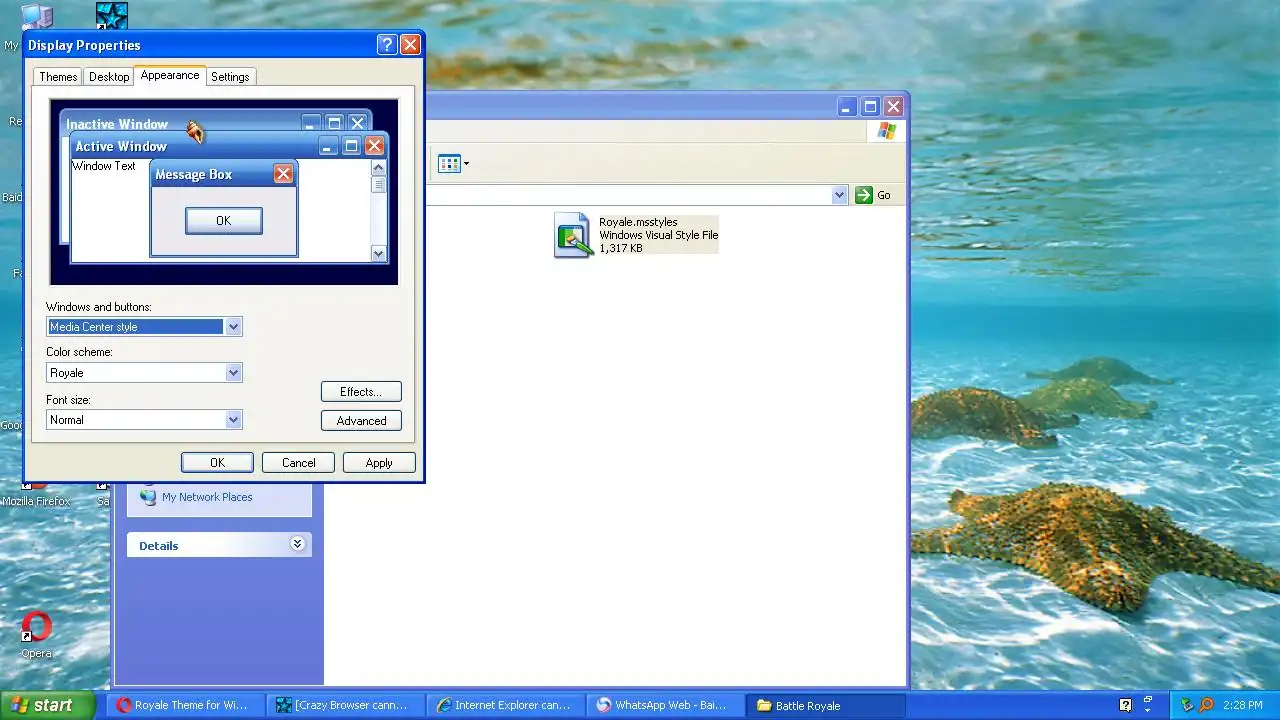Expand the Explorer address bar dropdown
The width and height of the screenshot is (1280, 720).
click(x=839, y=195)
